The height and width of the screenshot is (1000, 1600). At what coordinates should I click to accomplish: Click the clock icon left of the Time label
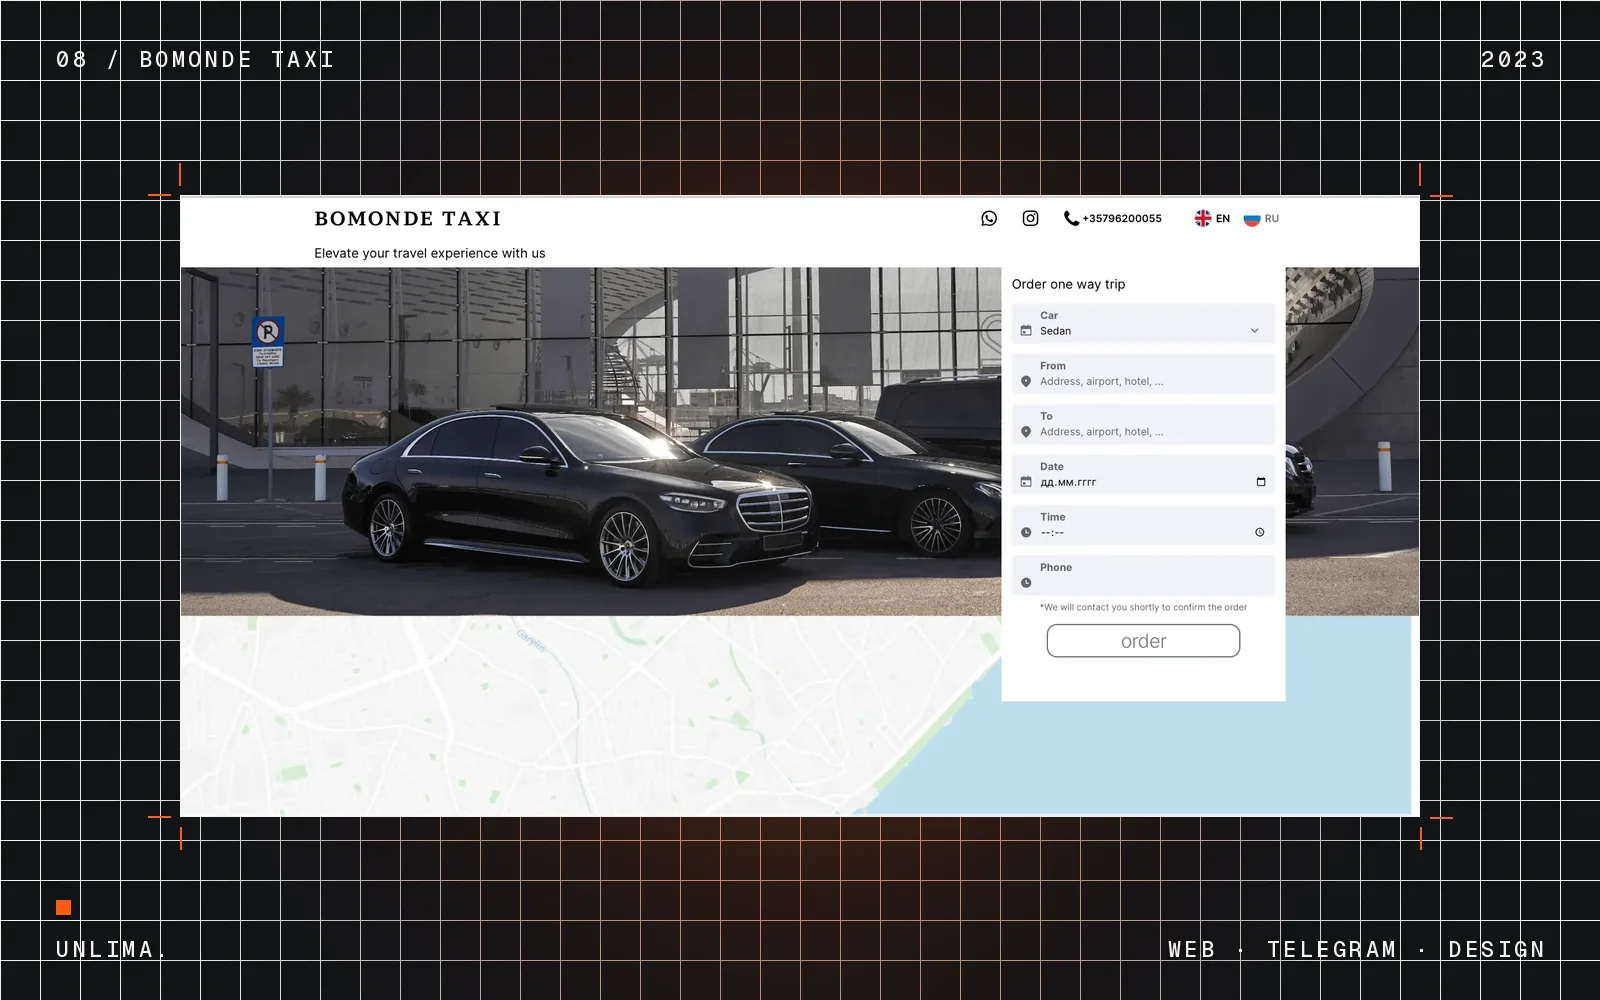click(x=1026, y=533)
